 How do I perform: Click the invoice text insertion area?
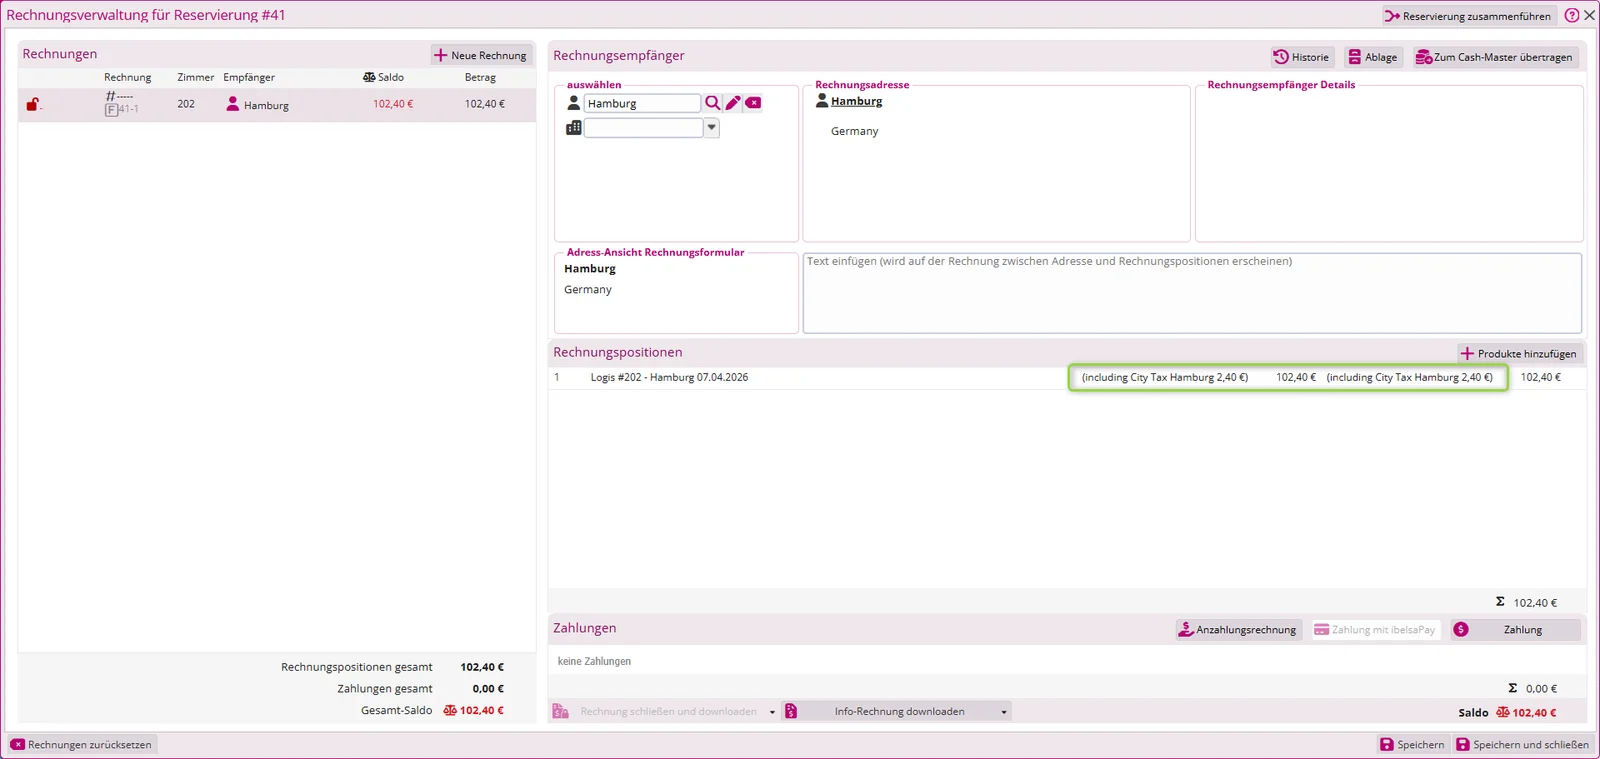[x=1192, y=293]
